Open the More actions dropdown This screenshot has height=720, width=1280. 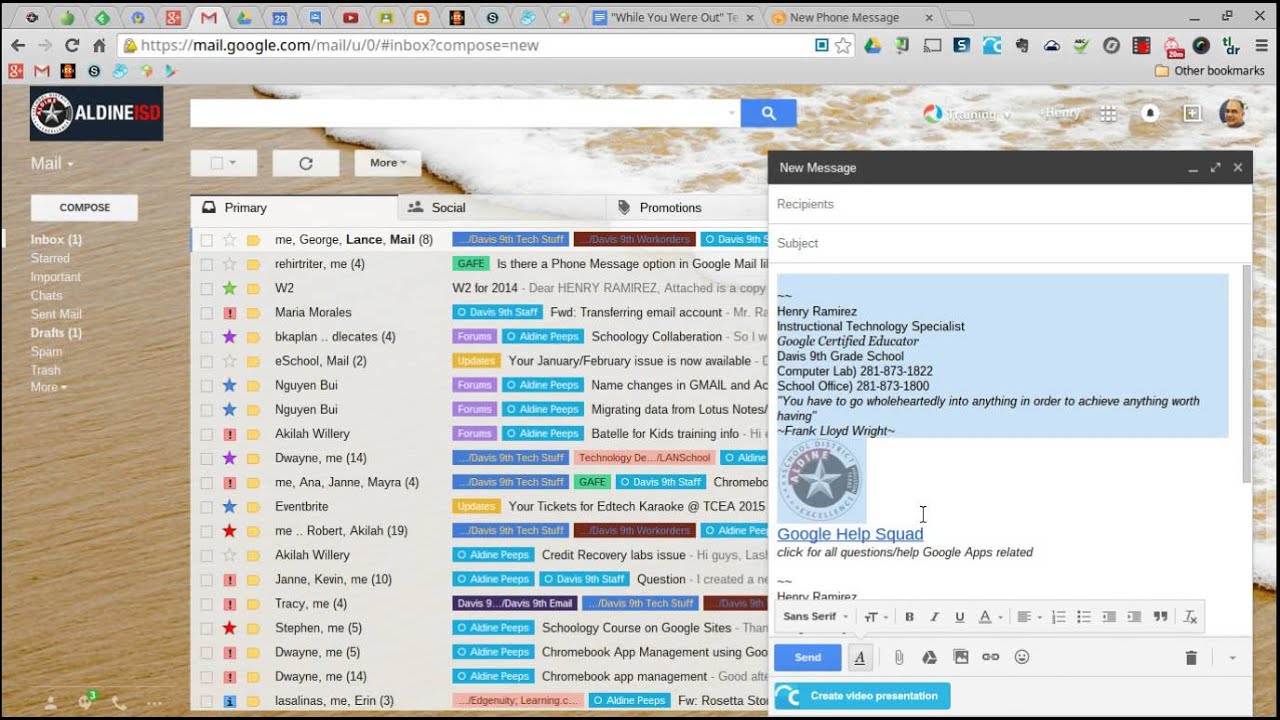[x=388, y=163]
